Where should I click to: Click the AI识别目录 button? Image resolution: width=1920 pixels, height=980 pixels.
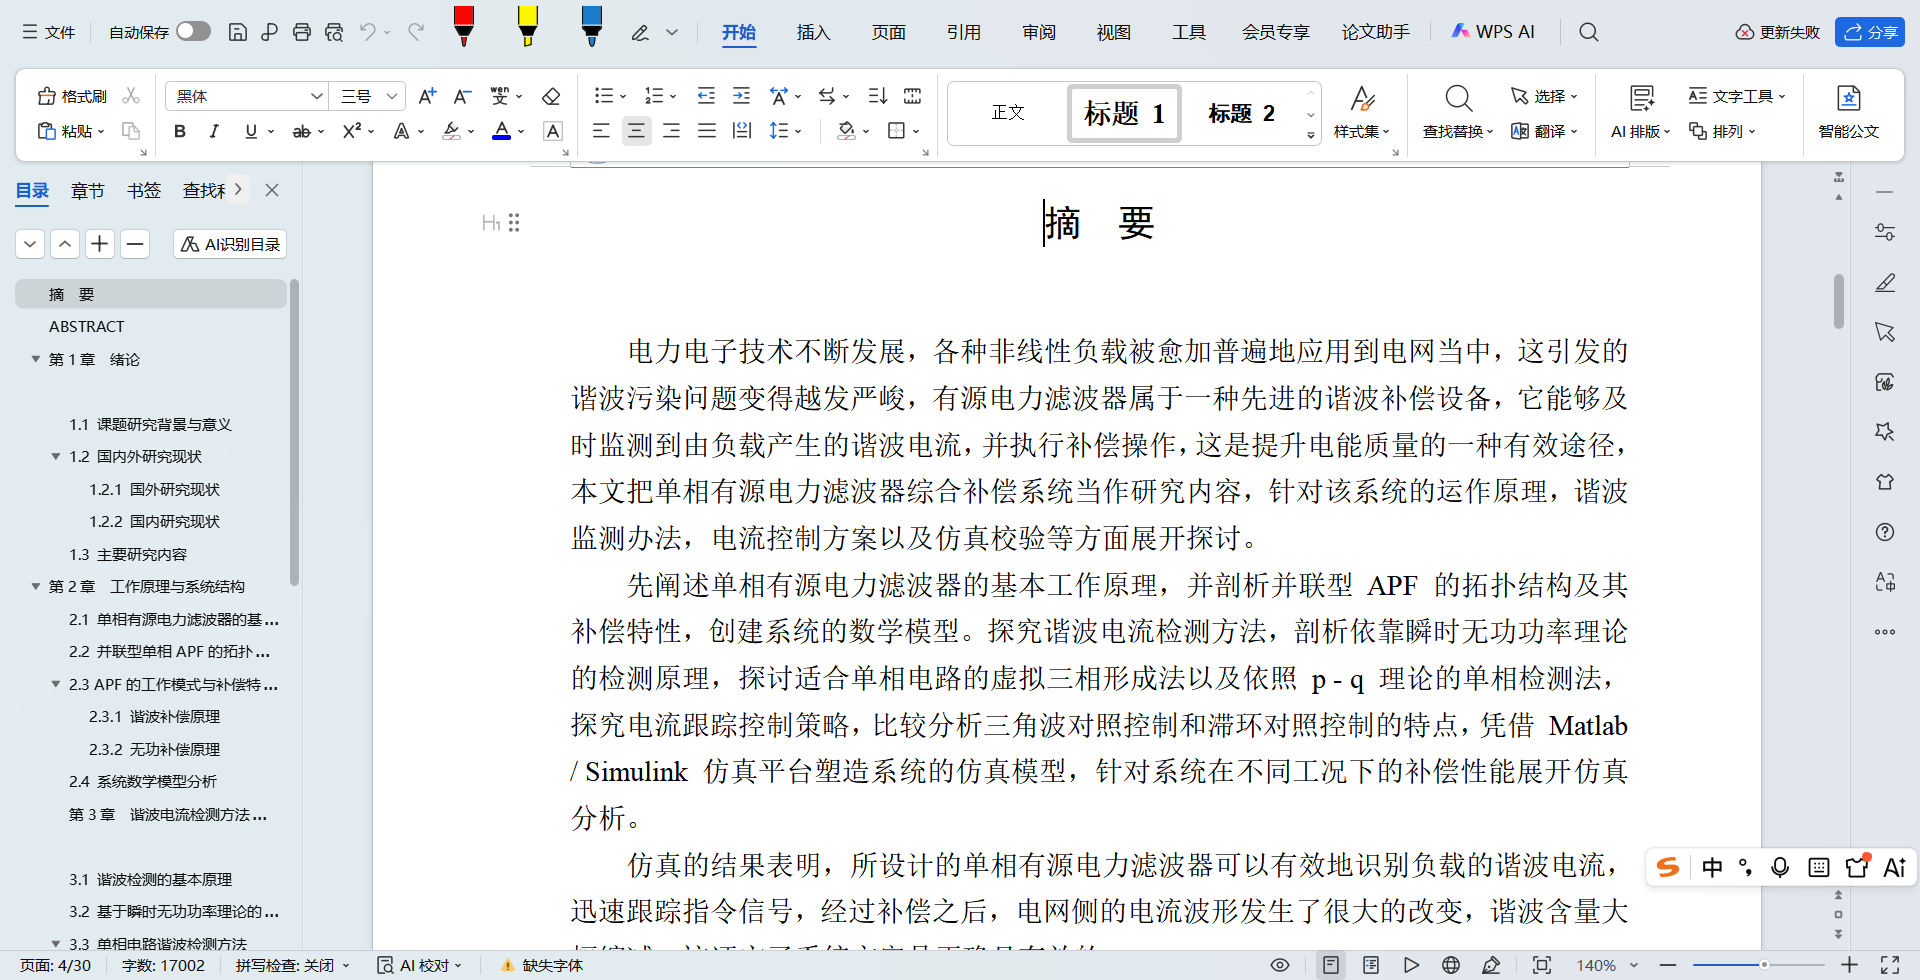230,244
